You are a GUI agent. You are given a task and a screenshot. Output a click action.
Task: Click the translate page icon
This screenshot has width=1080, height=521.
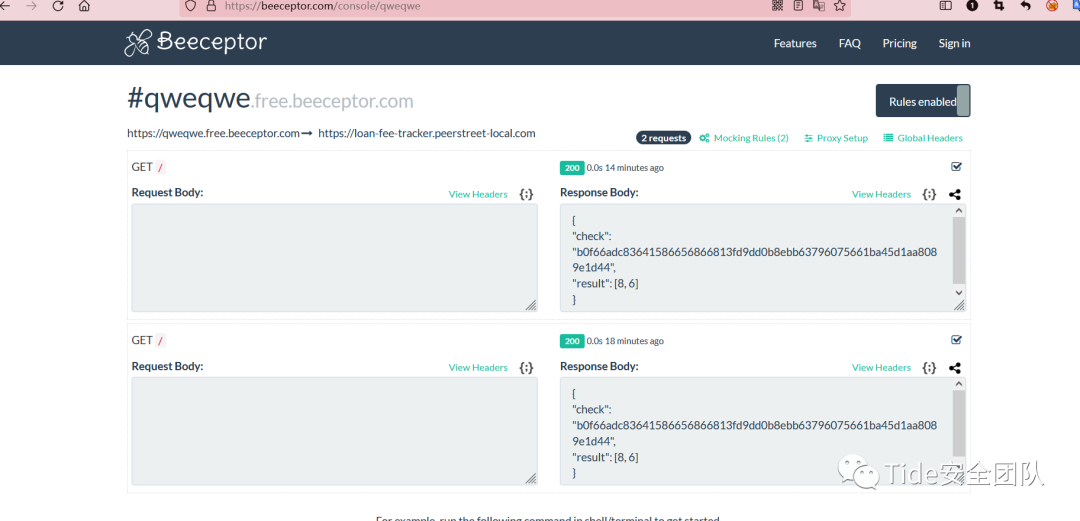(818, 6)
